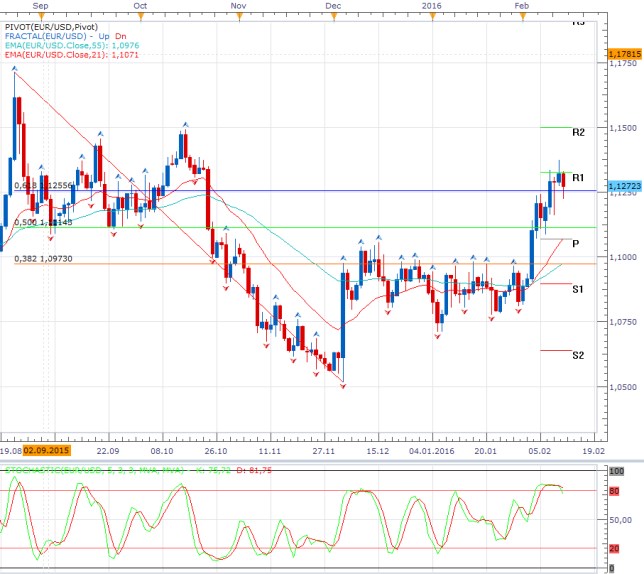Click the Sep month marker on the timeline
Viewport: 644px width, 574px height.
41,6
